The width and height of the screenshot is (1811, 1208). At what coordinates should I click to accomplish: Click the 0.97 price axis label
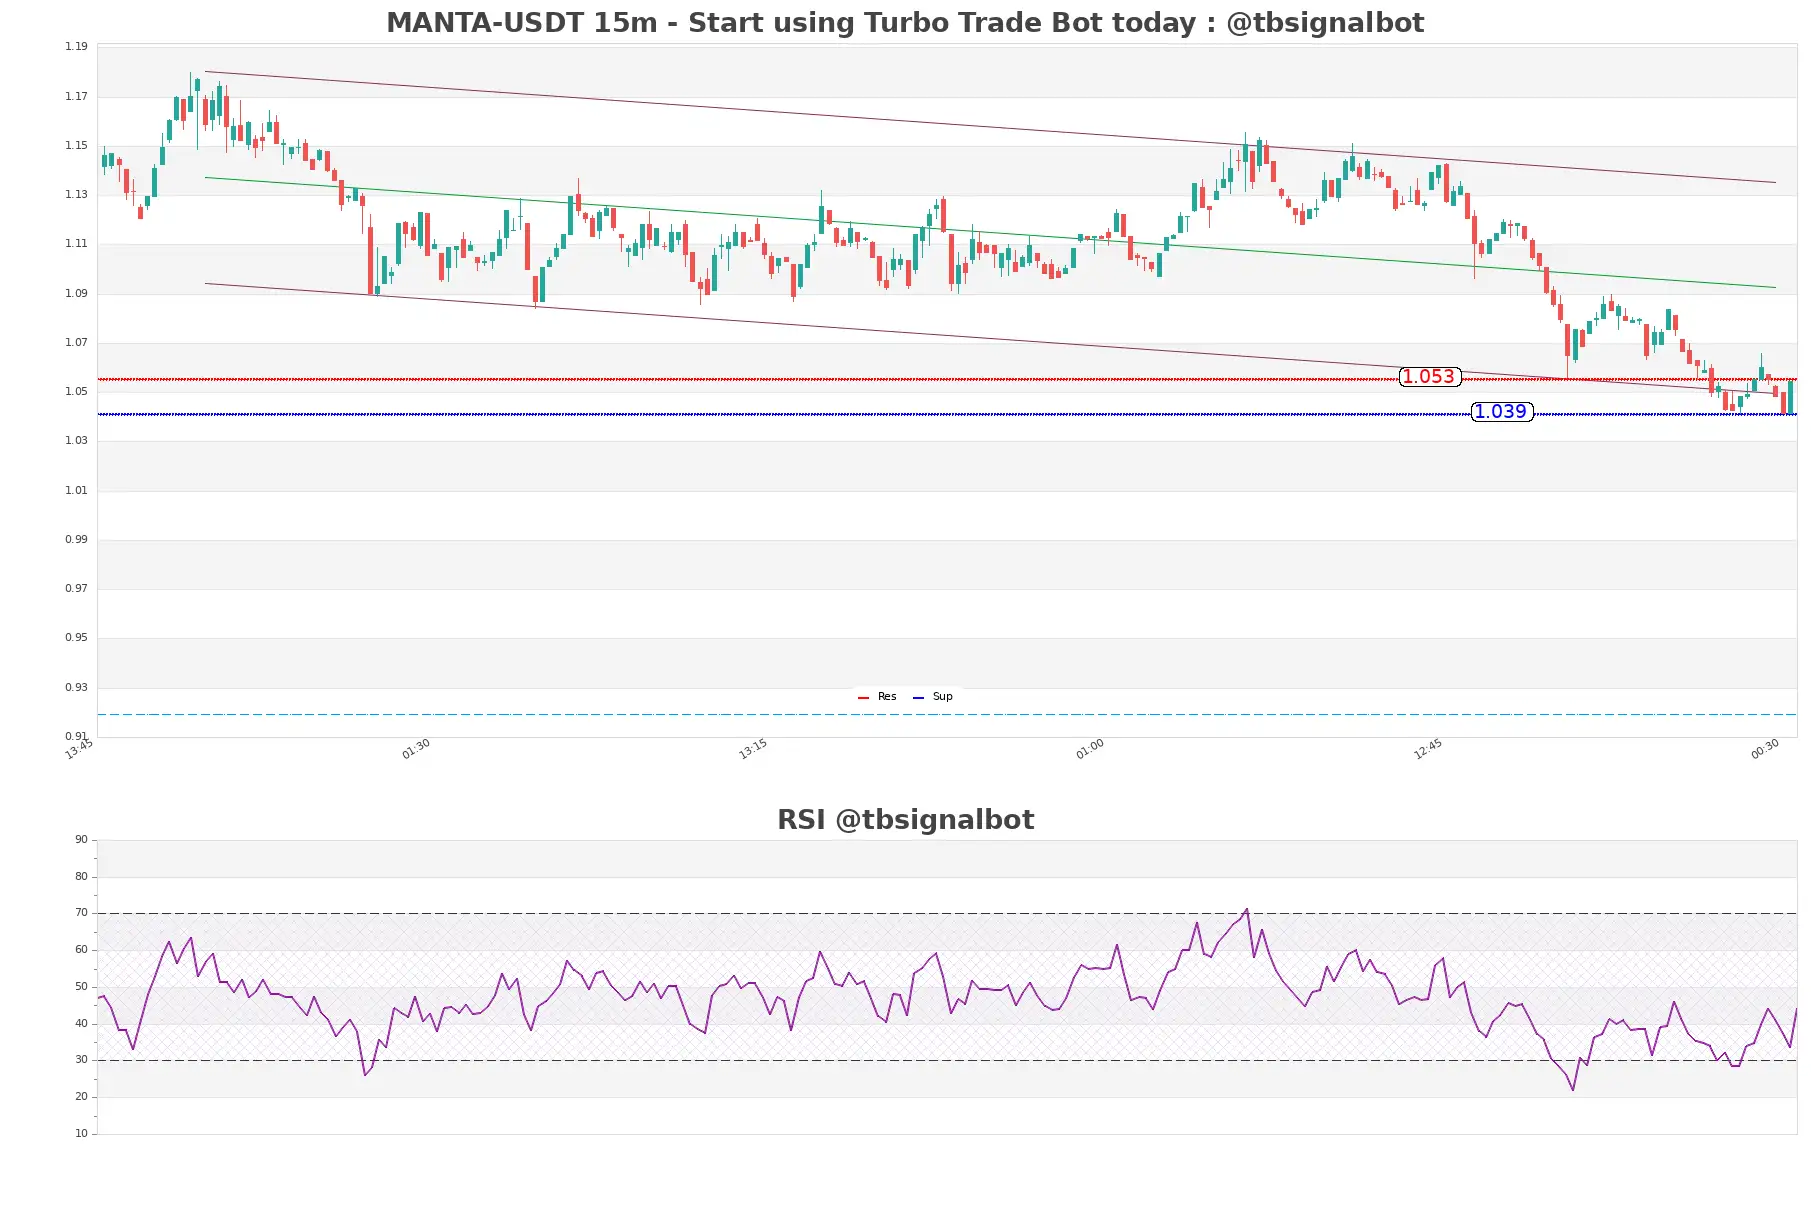click(x=76, y=589)
